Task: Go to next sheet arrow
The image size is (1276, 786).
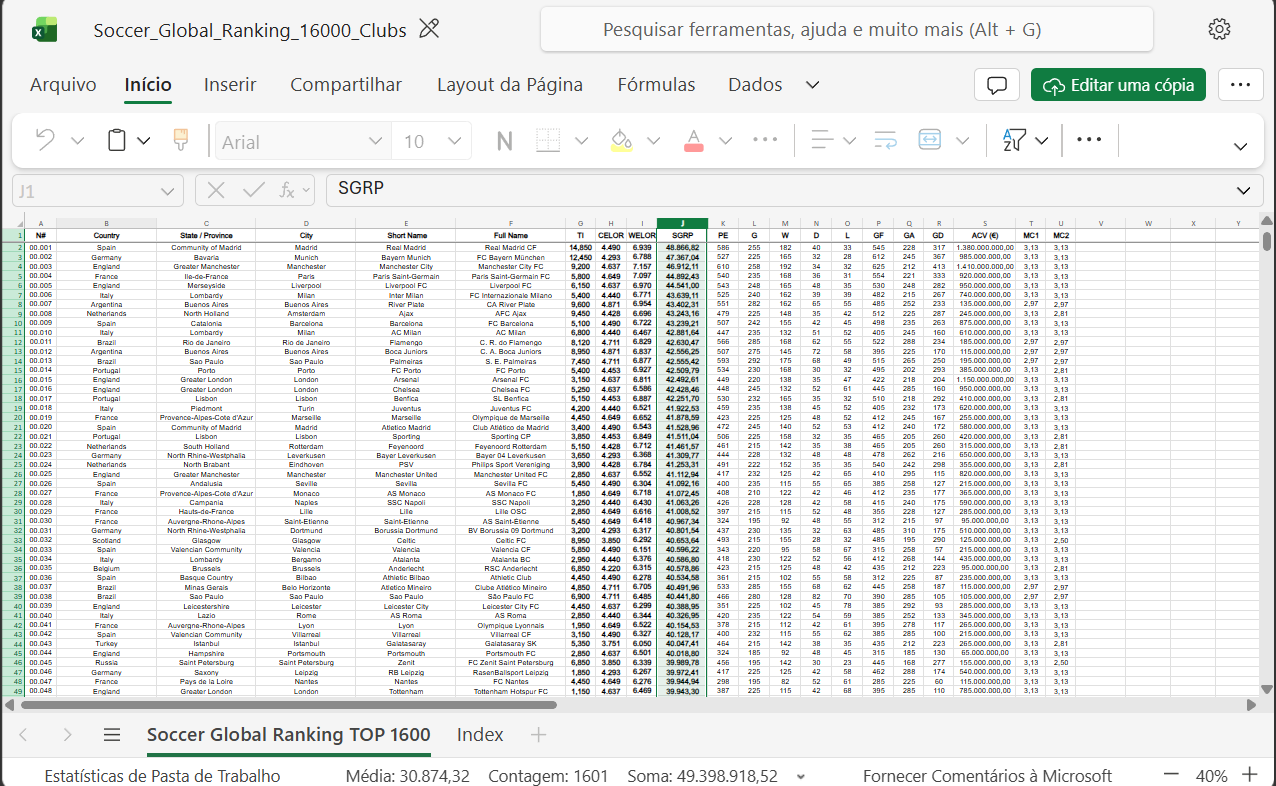Action: click(x=67, y=735)
